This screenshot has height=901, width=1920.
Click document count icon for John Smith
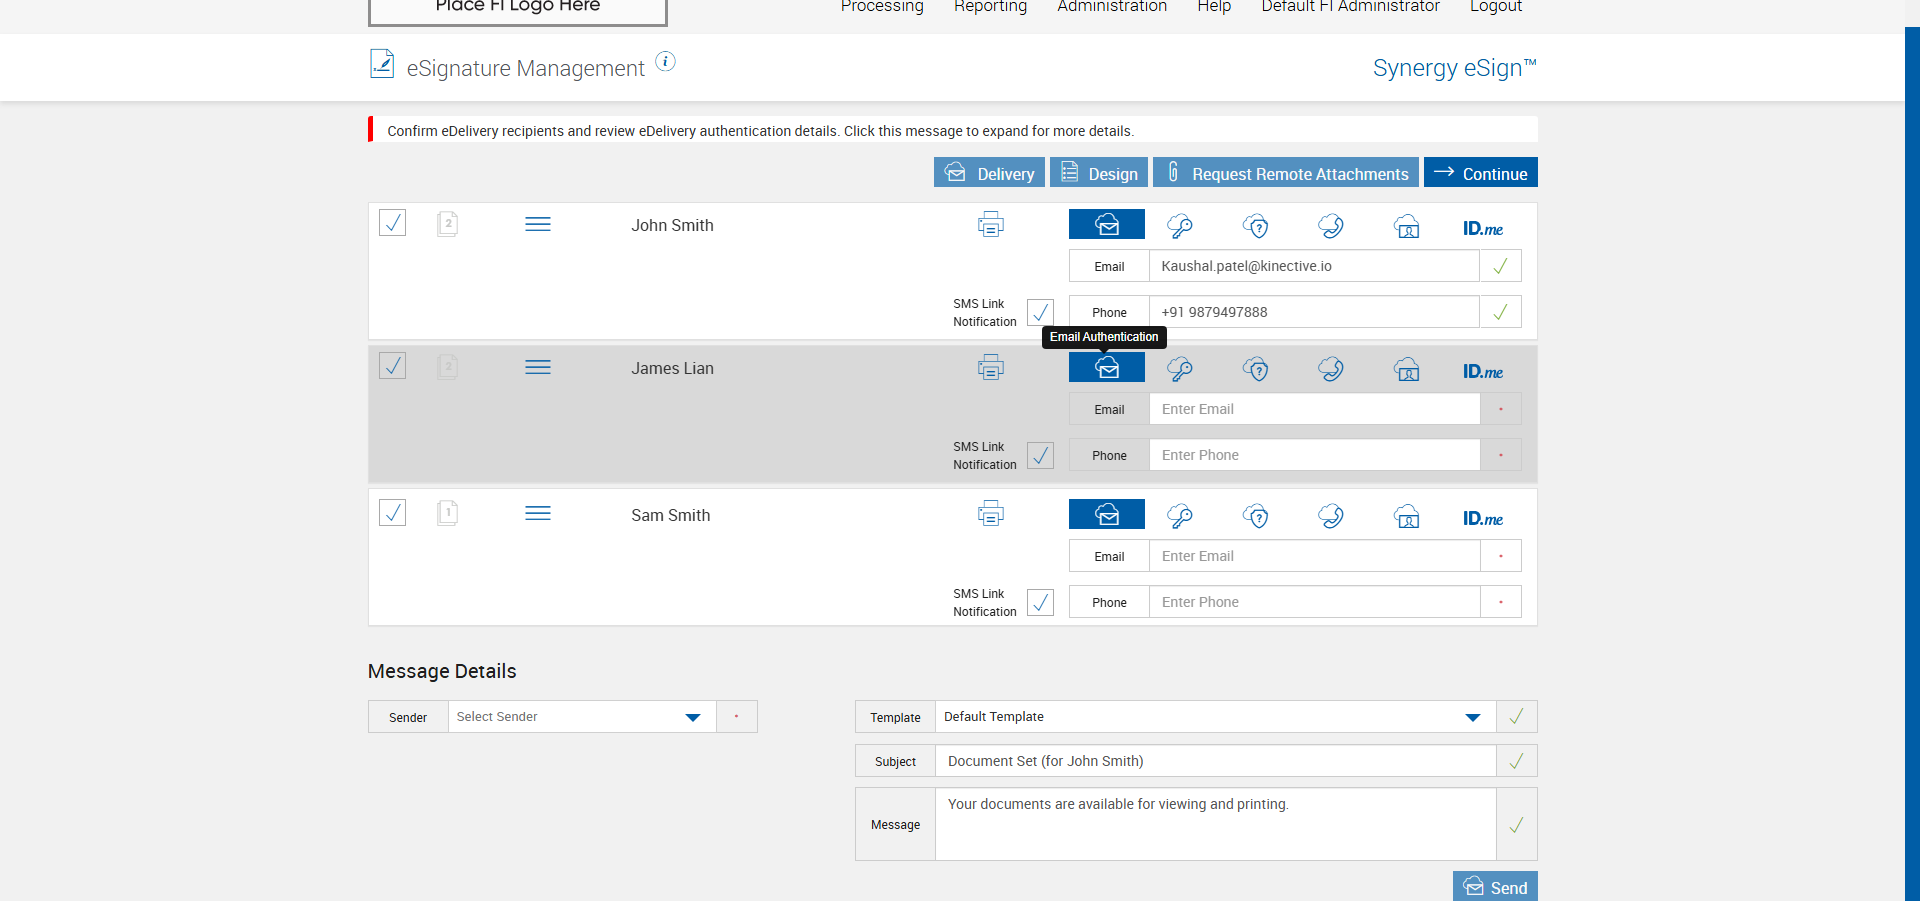pos(448,224)
